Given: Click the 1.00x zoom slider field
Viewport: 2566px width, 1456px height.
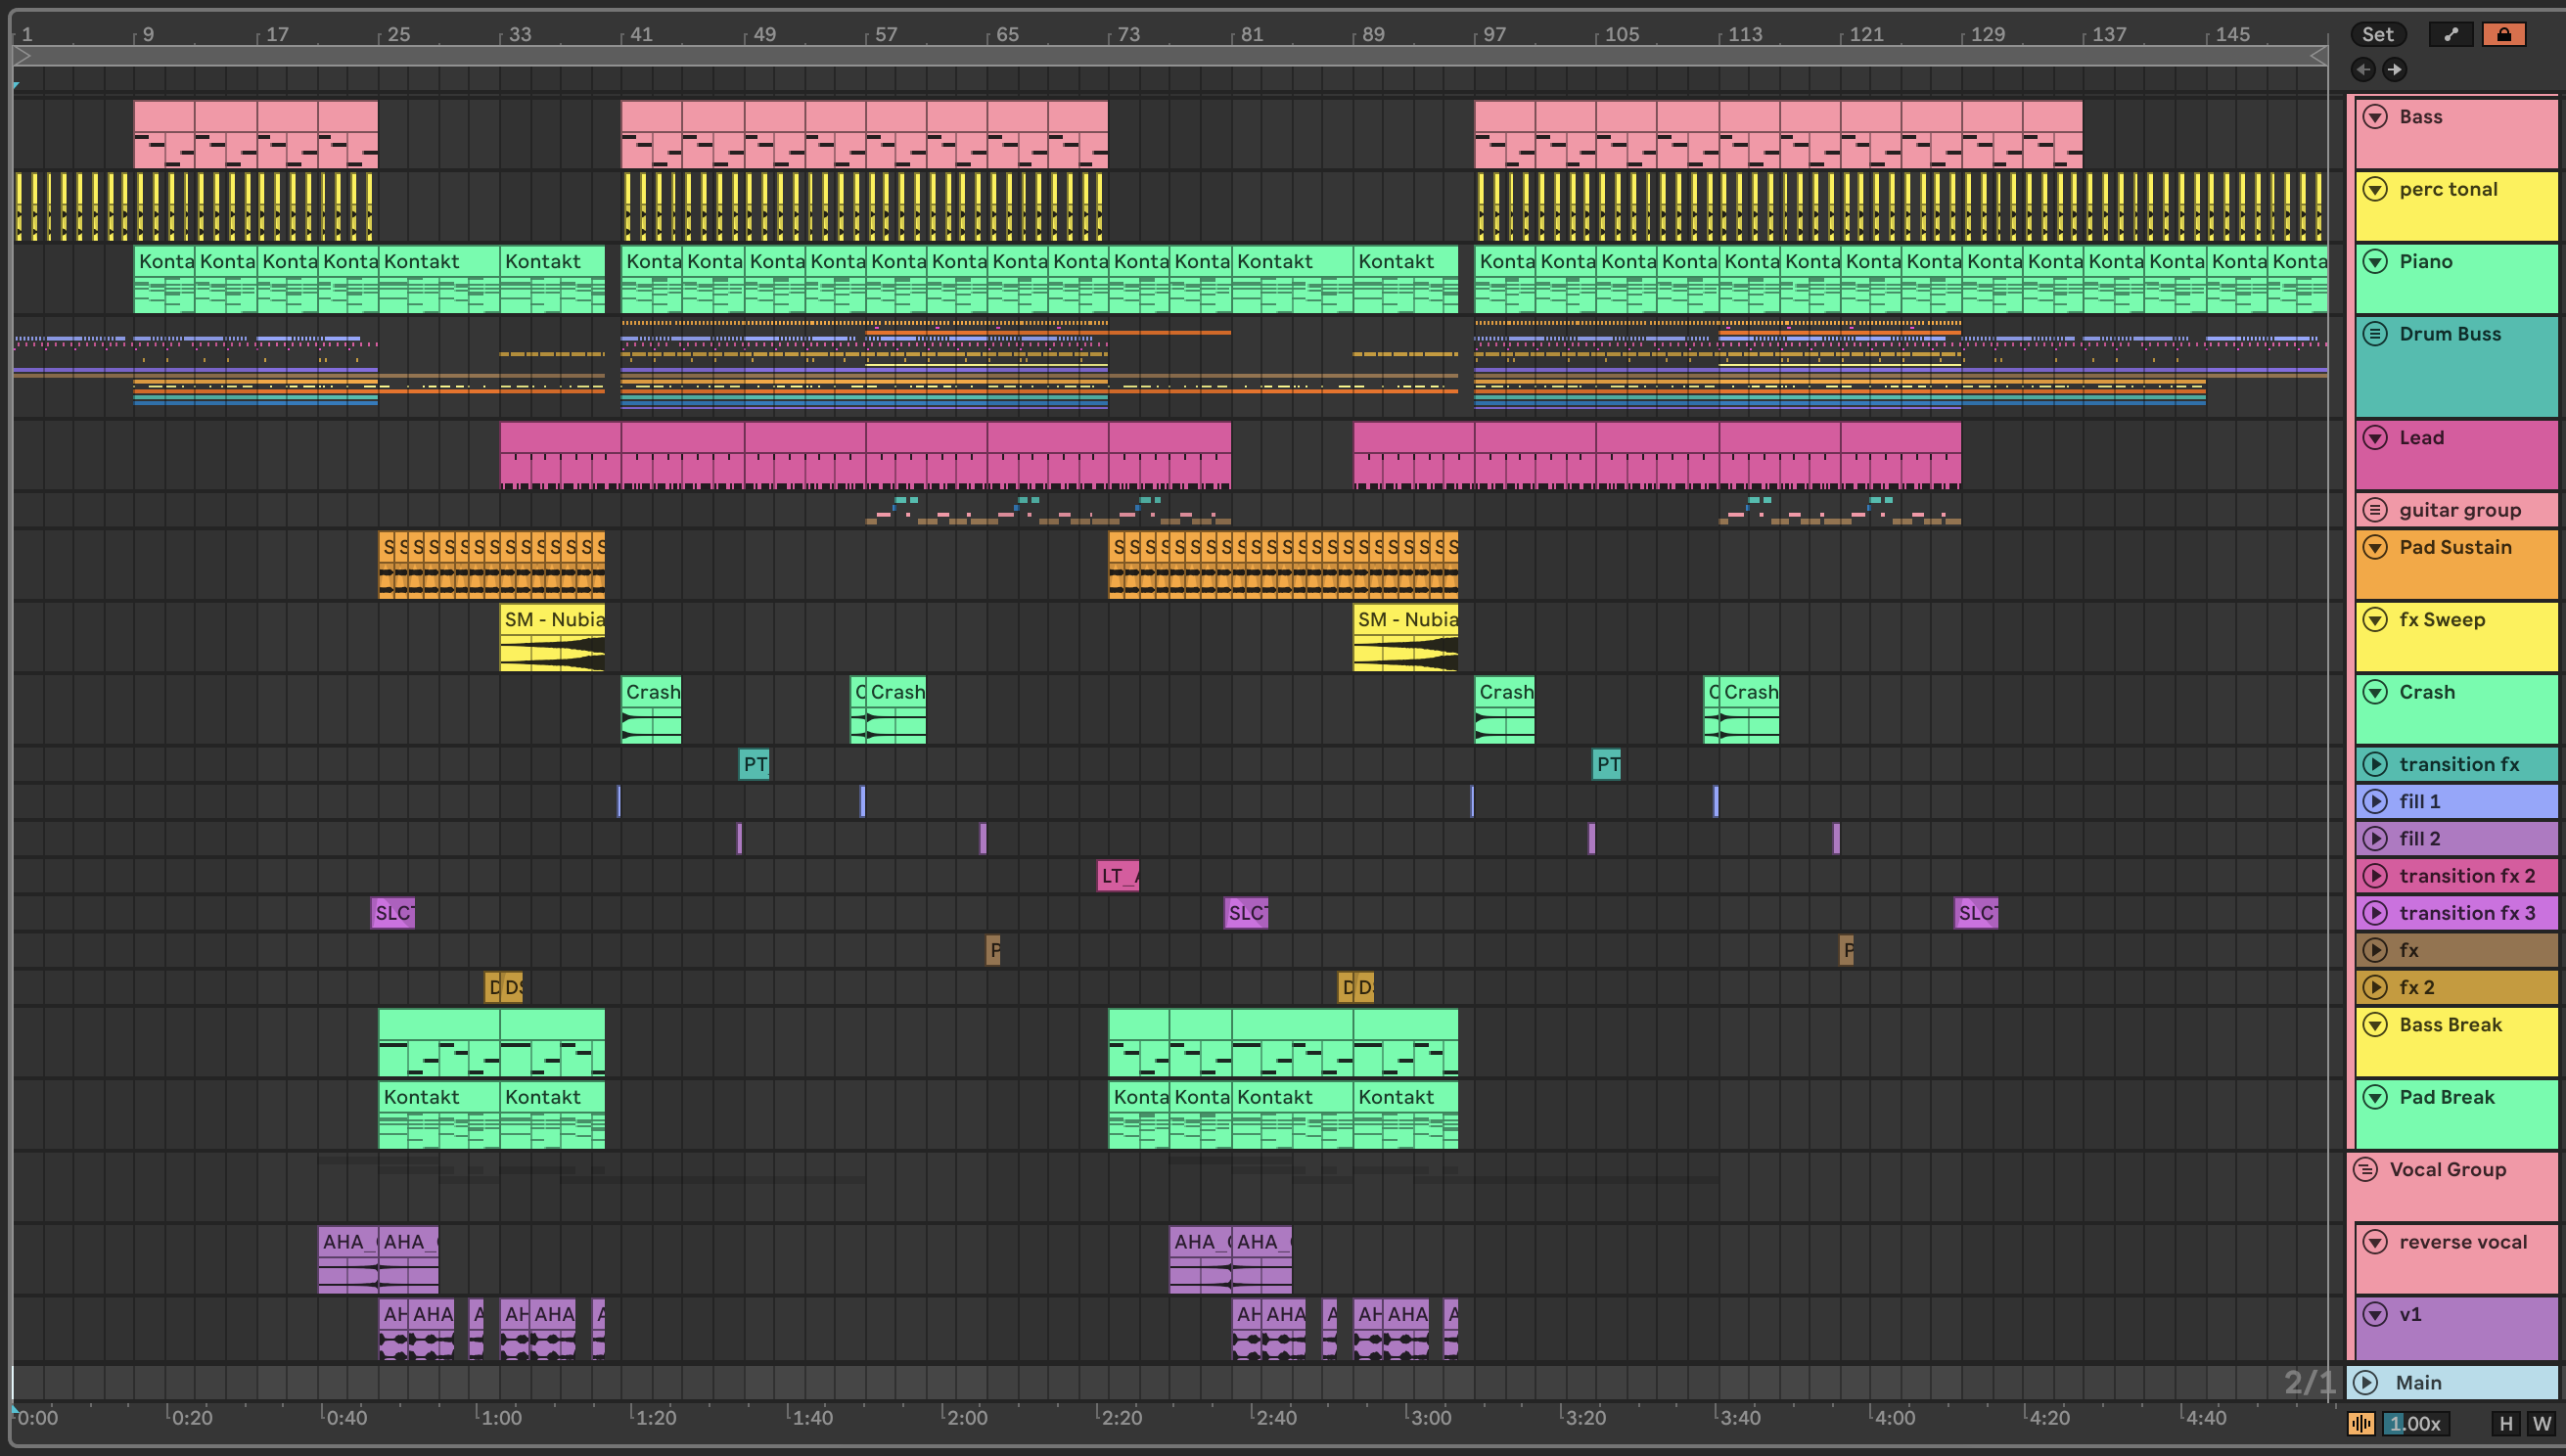Looking at the screenshot, I should pyautogui.click(x=2415, y=1424).
